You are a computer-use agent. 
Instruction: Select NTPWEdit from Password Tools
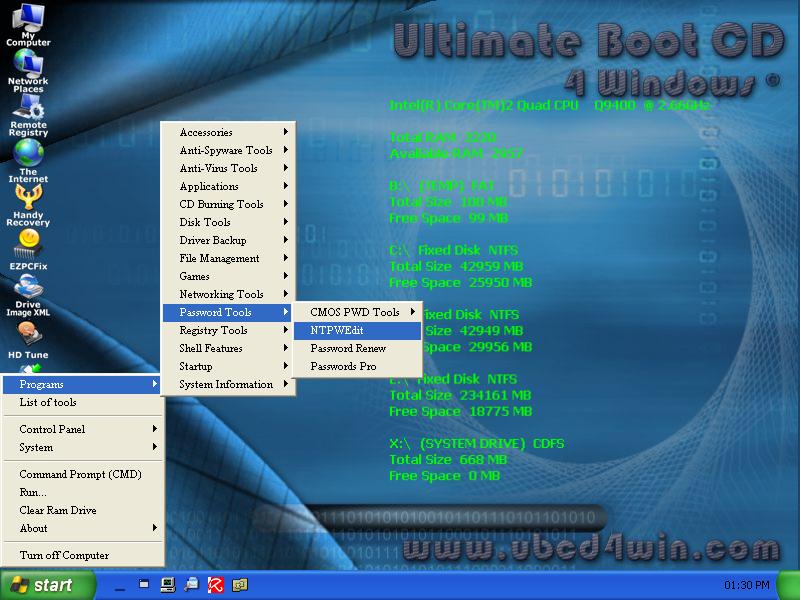pos(355,330)
